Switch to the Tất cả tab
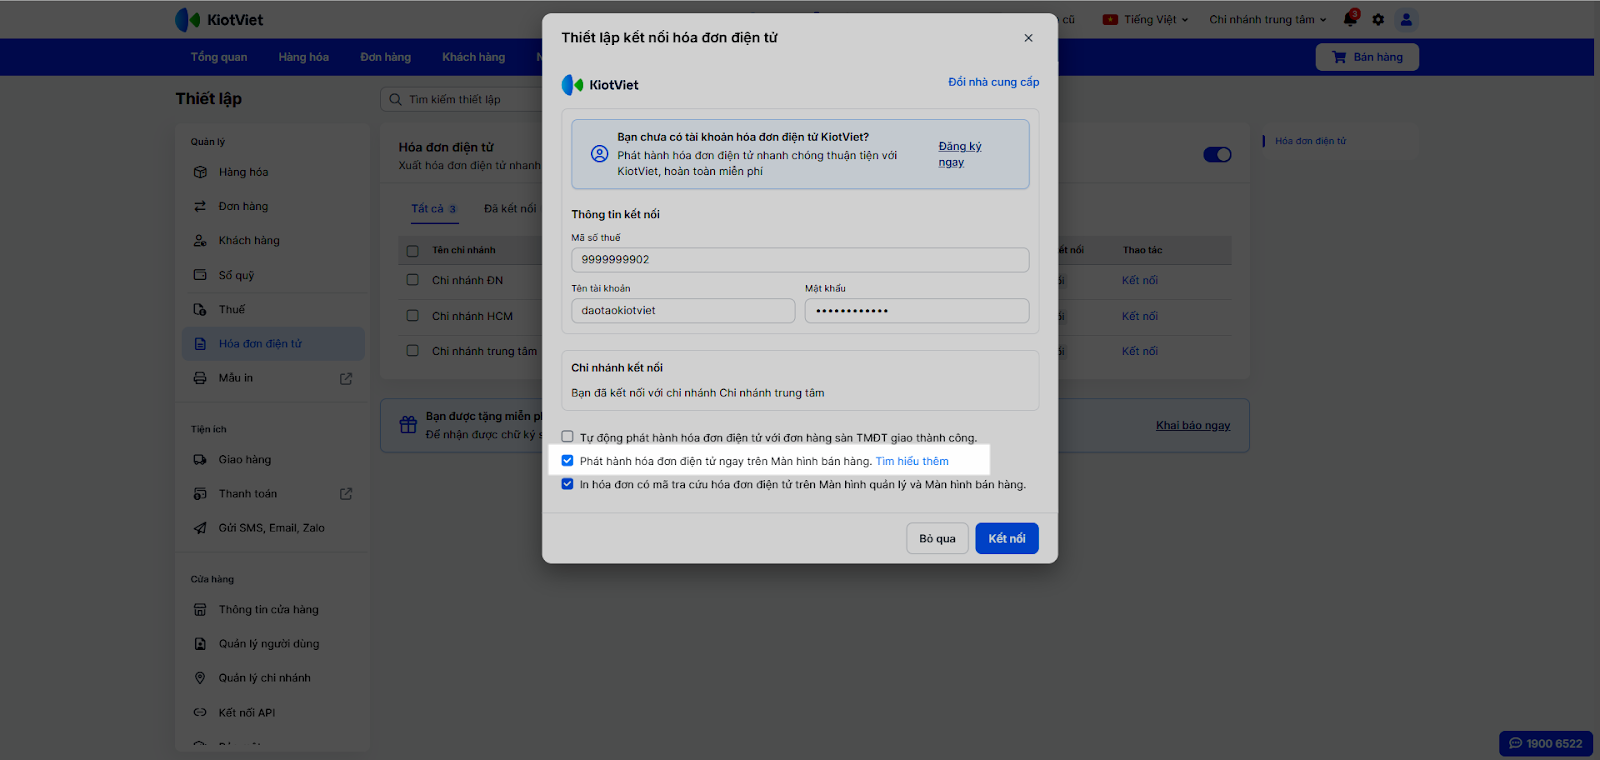1600x760 pixels. pos(434,209)
